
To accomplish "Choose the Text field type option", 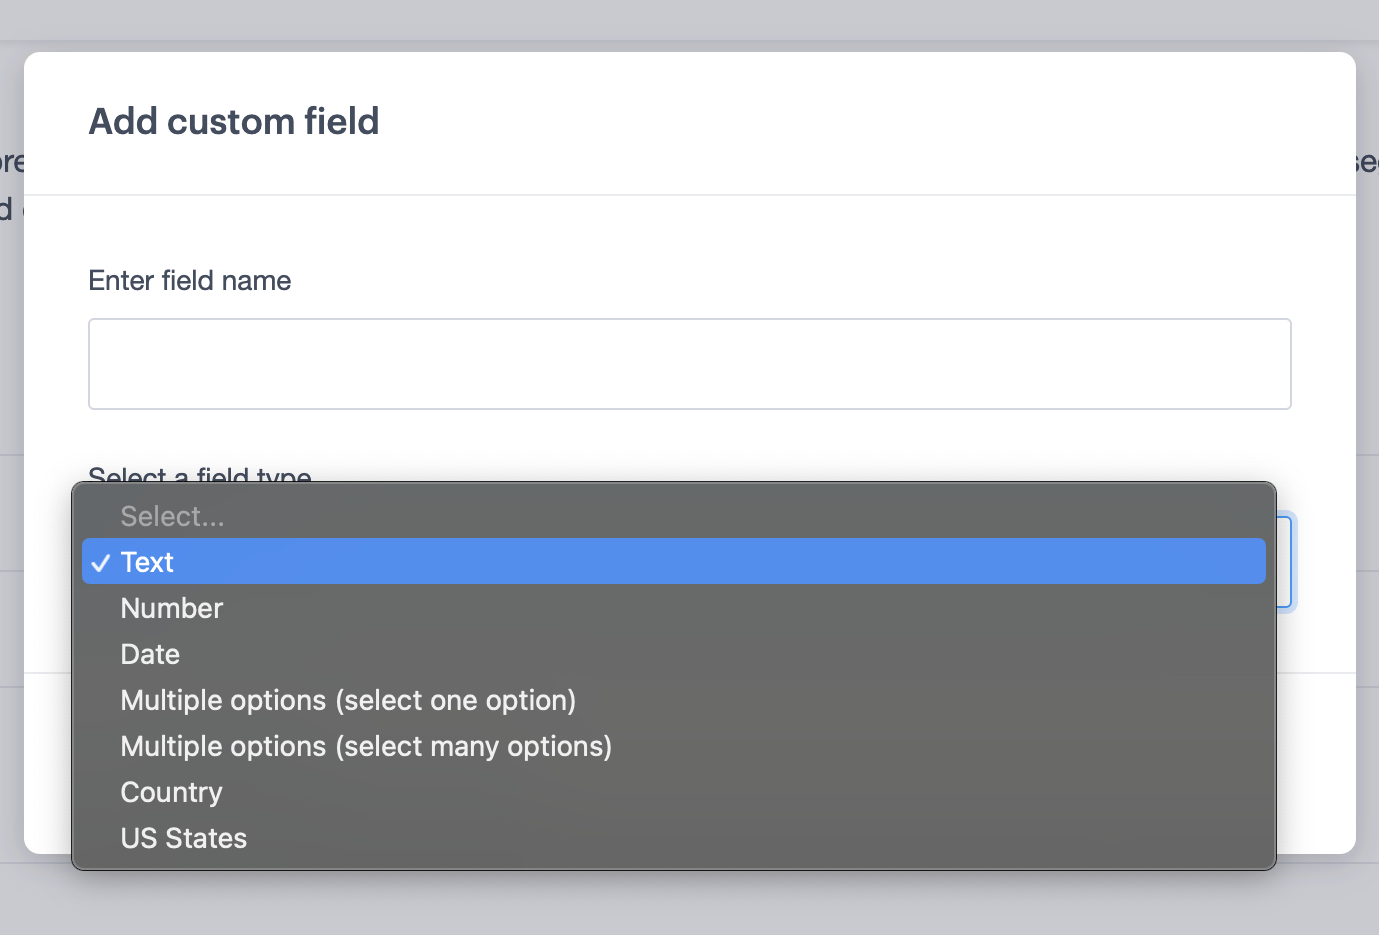I will [148, 562].
